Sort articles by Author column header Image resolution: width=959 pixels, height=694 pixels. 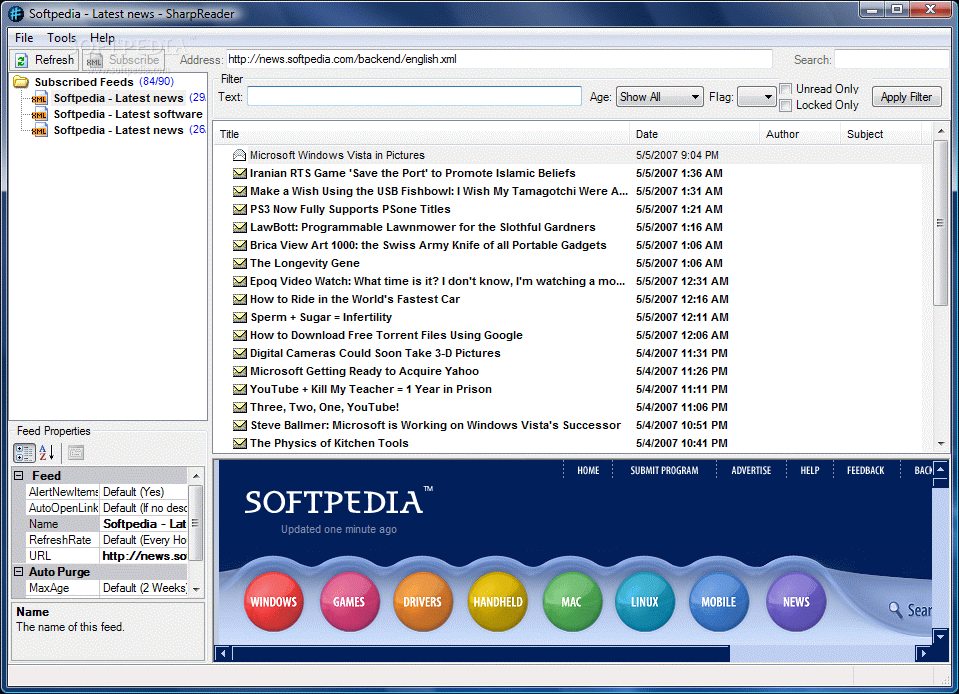800,134
